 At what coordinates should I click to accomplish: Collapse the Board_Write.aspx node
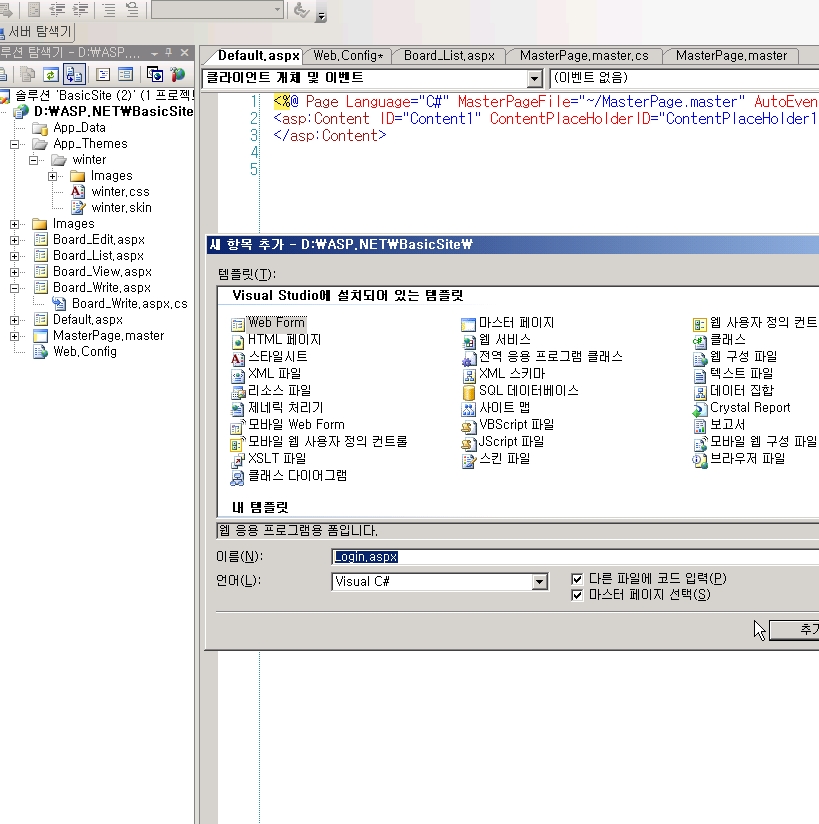pos(15,288)
